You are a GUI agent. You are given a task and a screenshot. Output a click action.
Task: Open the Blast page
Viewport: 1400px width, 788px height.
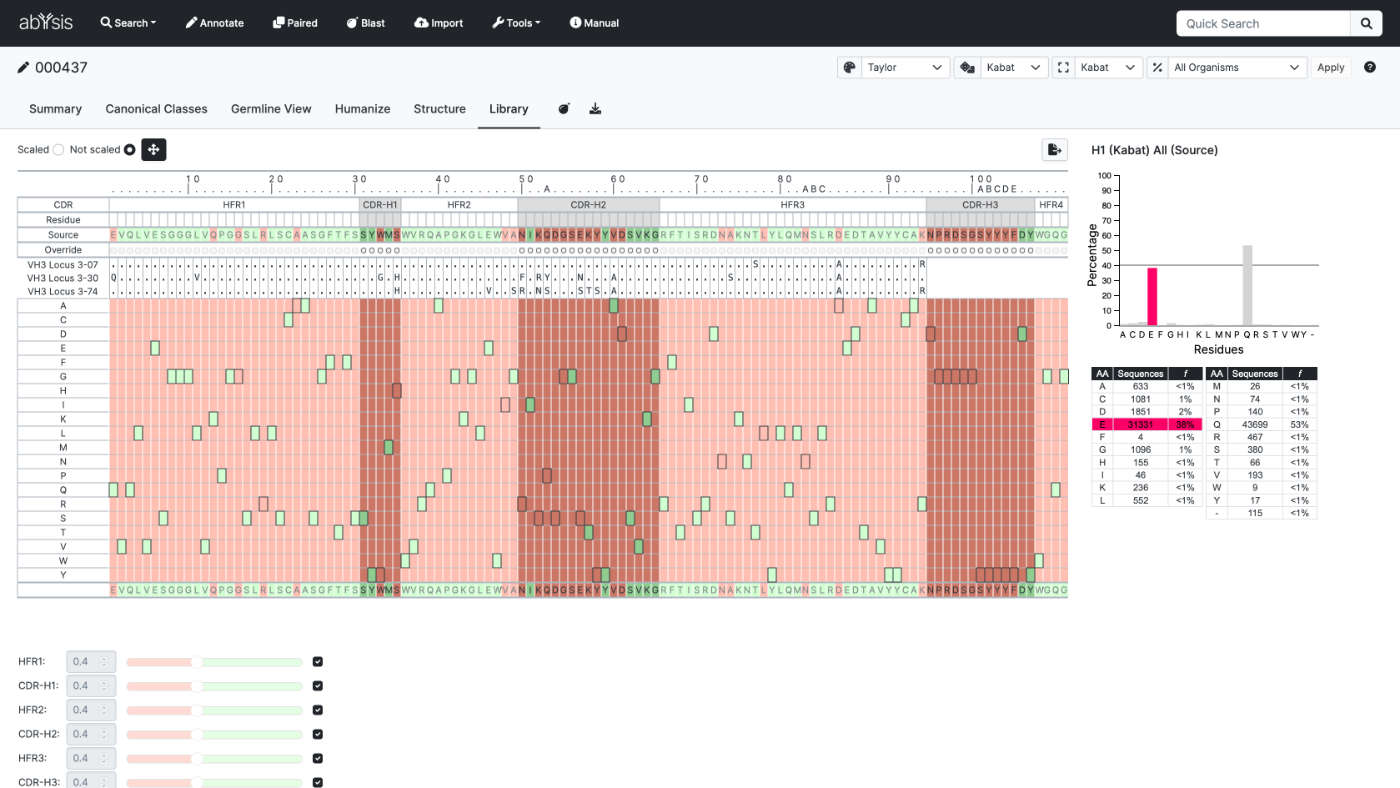click(x=365, y=23)
